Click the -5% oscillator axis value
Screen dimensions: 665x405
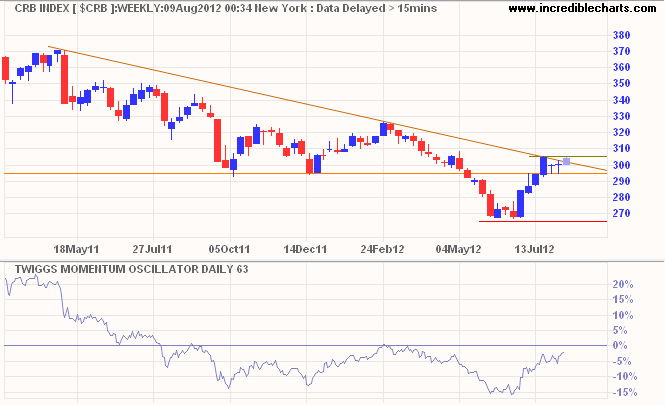tap(622, 361)
